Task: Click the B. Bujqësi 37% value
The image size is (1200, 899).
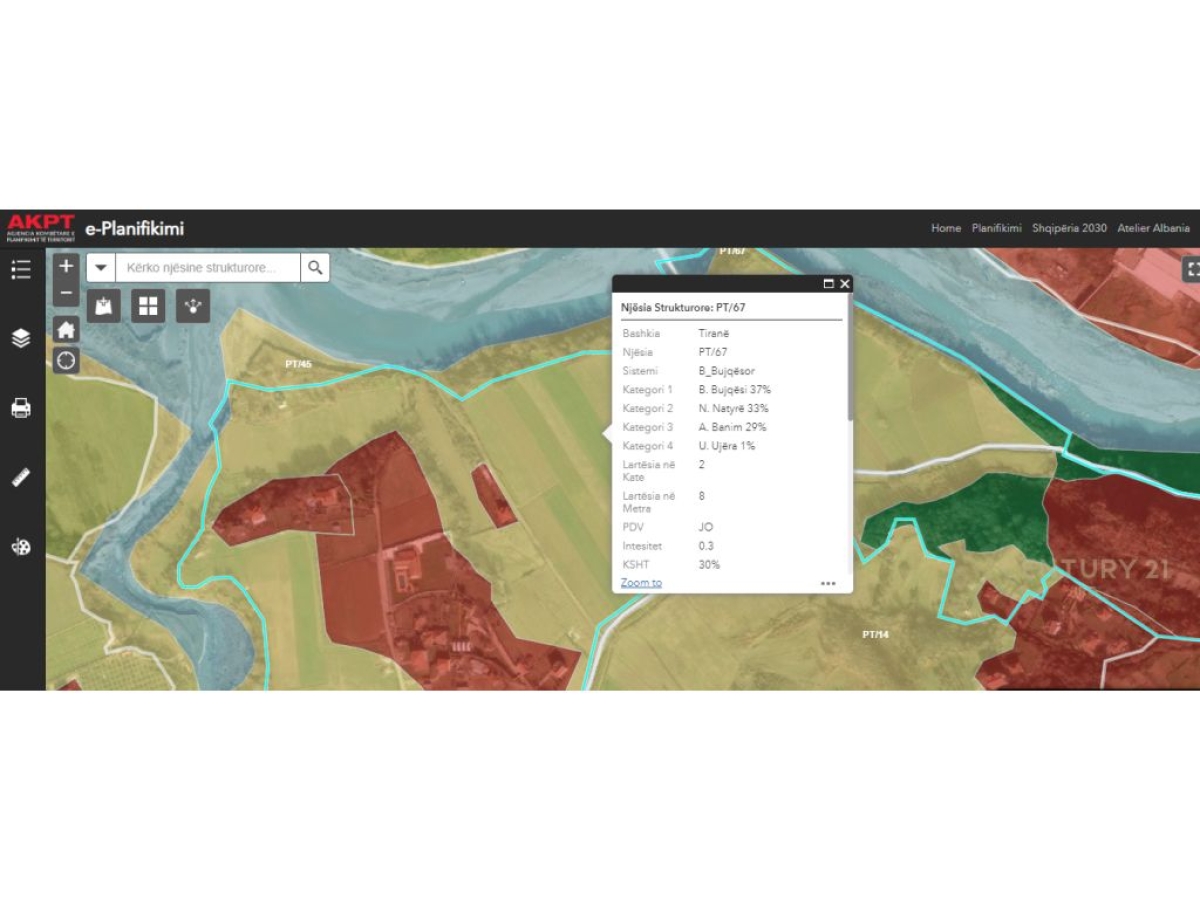Action: pos(734,389)
